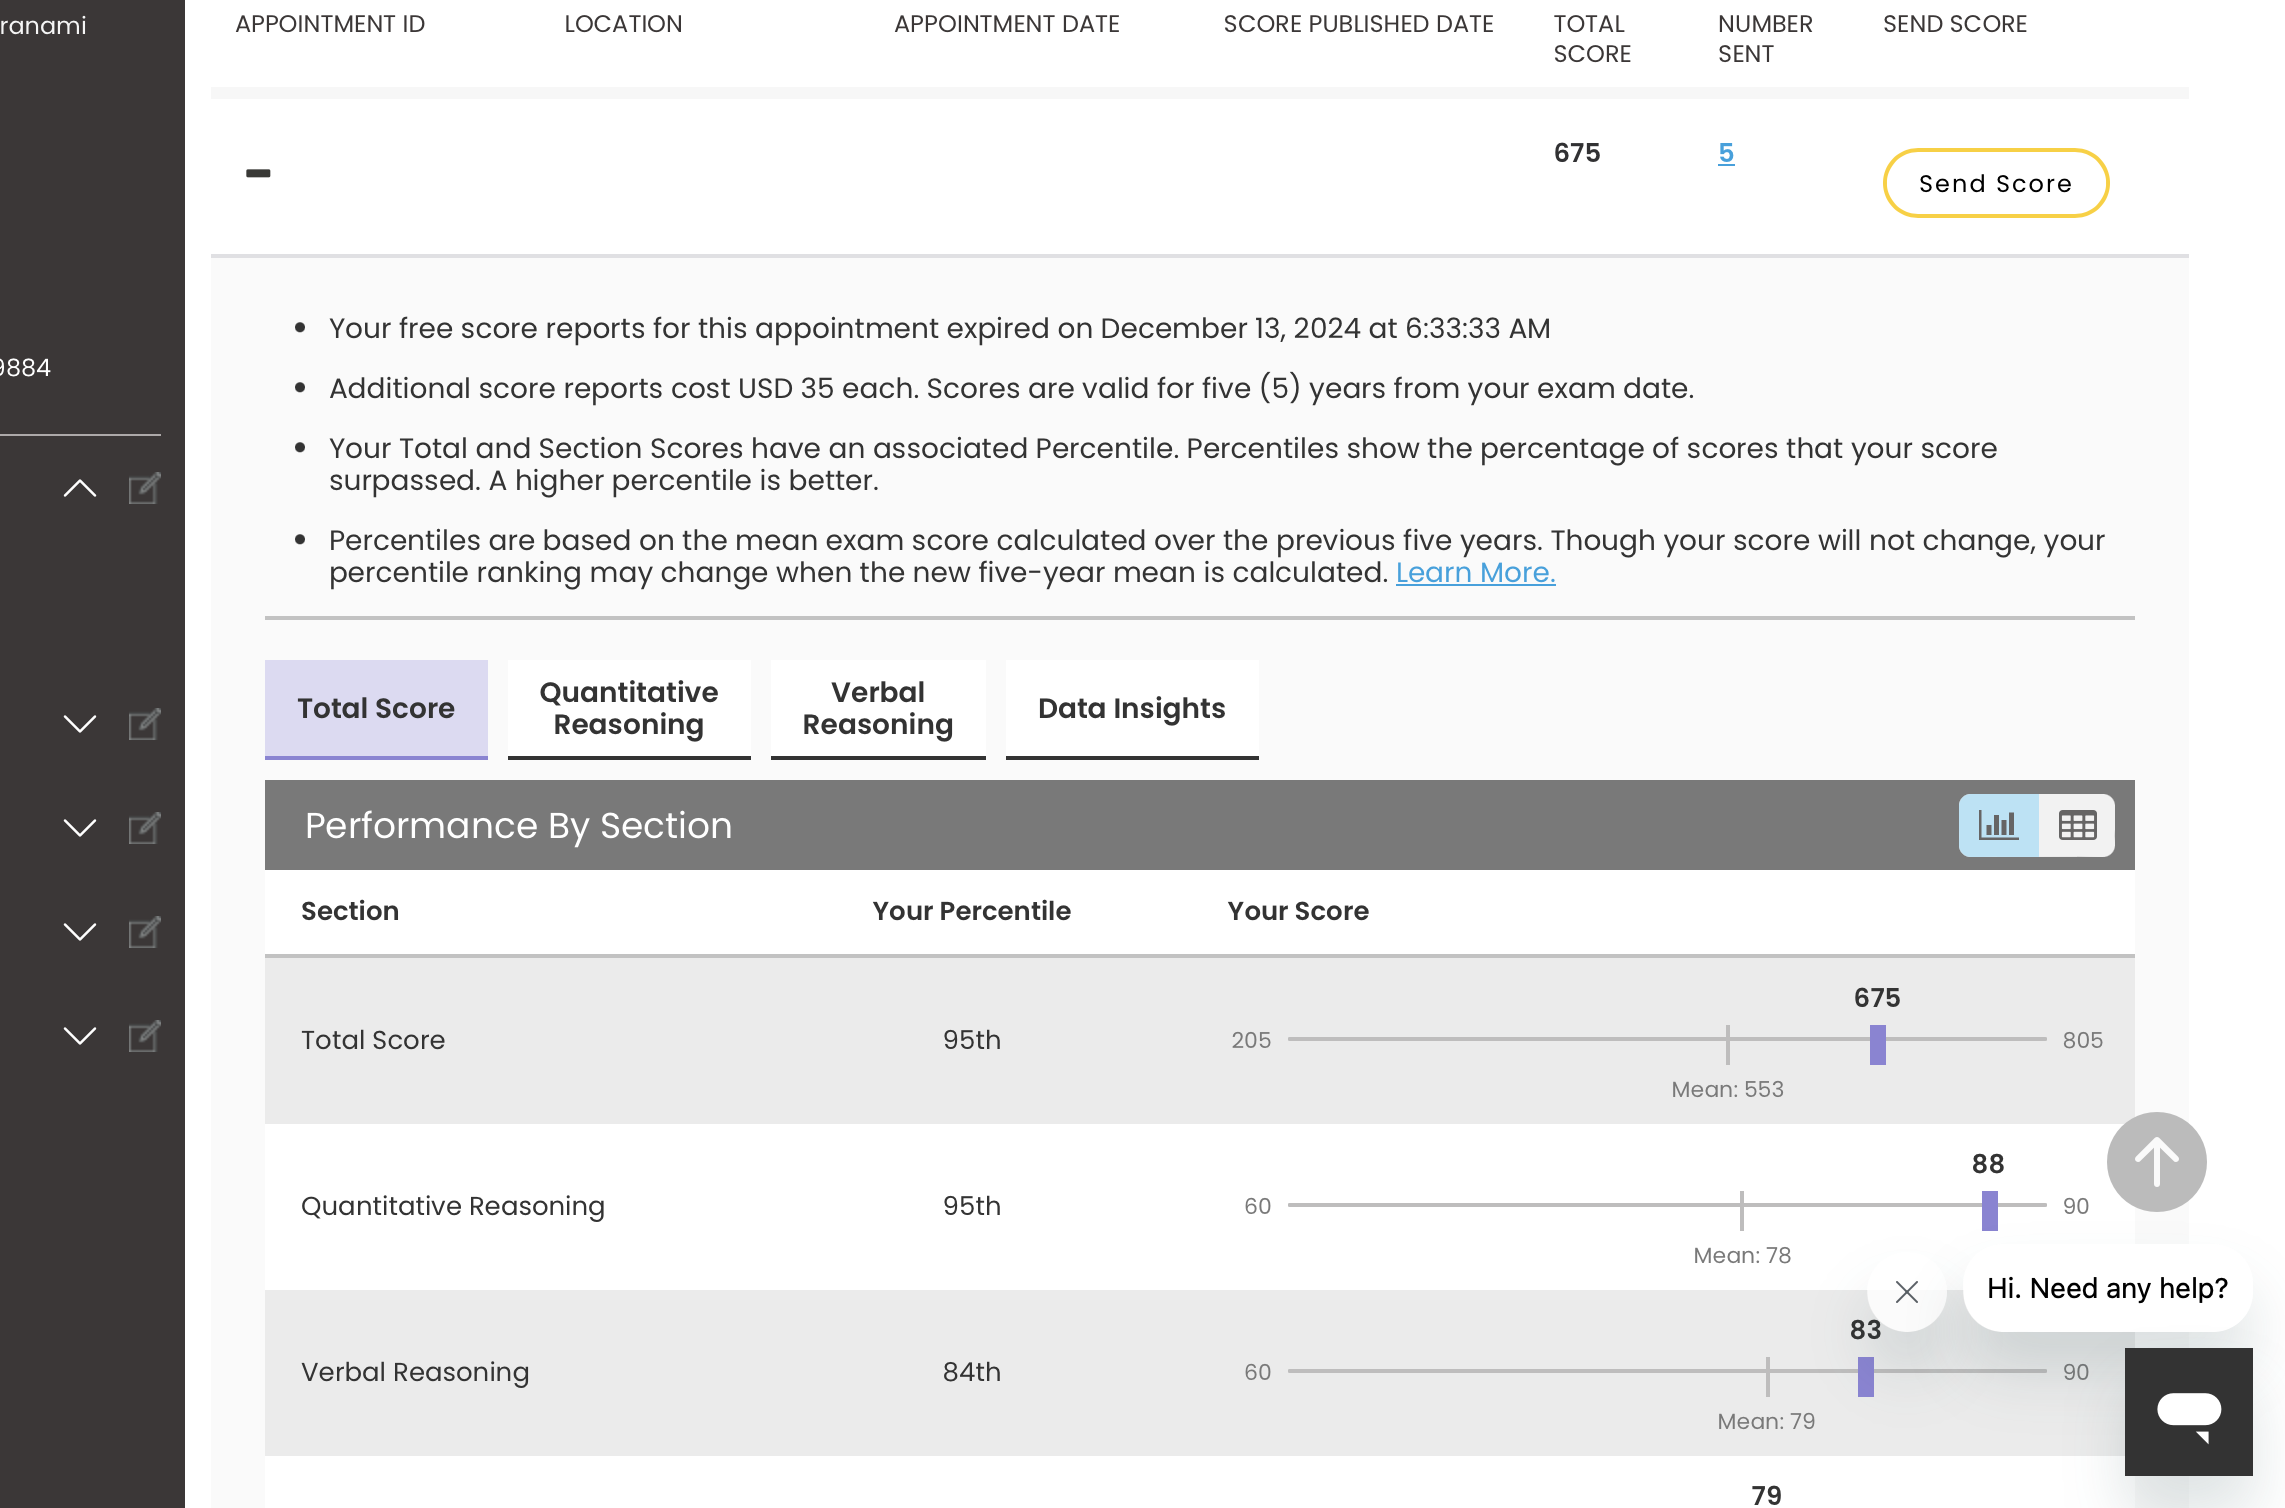Expand the bottom sidebar section chevron
The width and height of the screenshot is (2285, 1508).
pos(80,1036)
